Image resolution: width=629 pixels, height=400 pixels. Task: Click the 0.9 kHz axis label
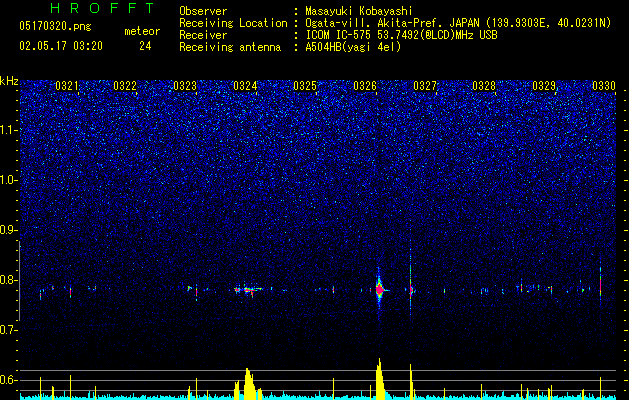click(x=8, y=230)
